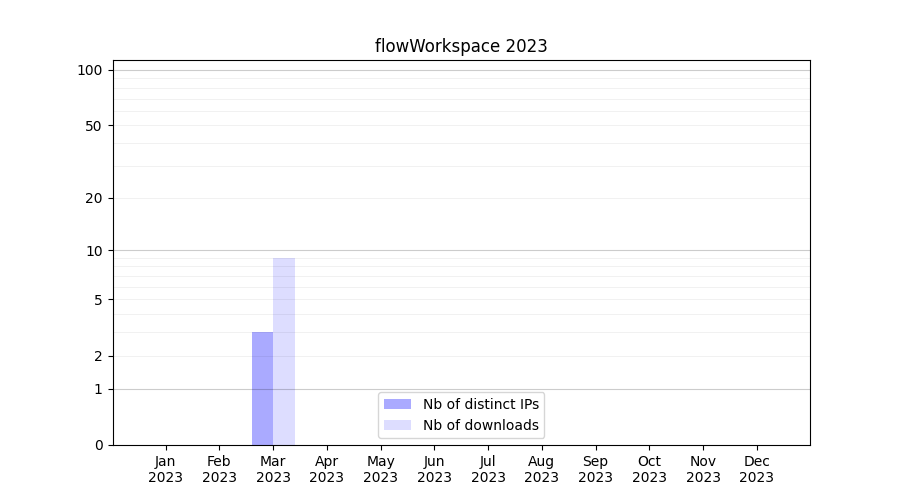This screenshot has width=900, height=500.
Task: Select the 50 y-axis tick label
Action: (x=93, y=126)
